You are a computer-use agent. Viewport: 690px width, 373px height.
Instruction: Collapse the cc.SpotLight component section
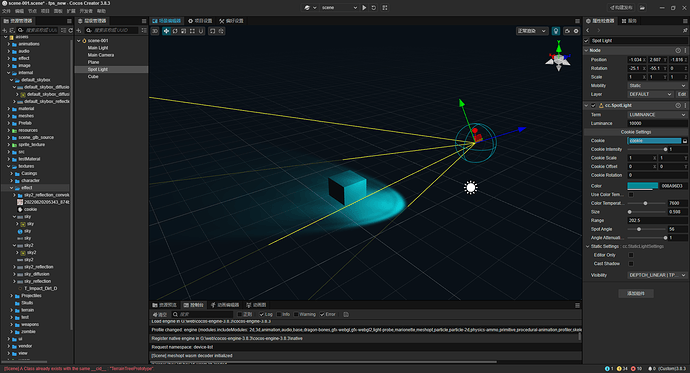point(587,106)
